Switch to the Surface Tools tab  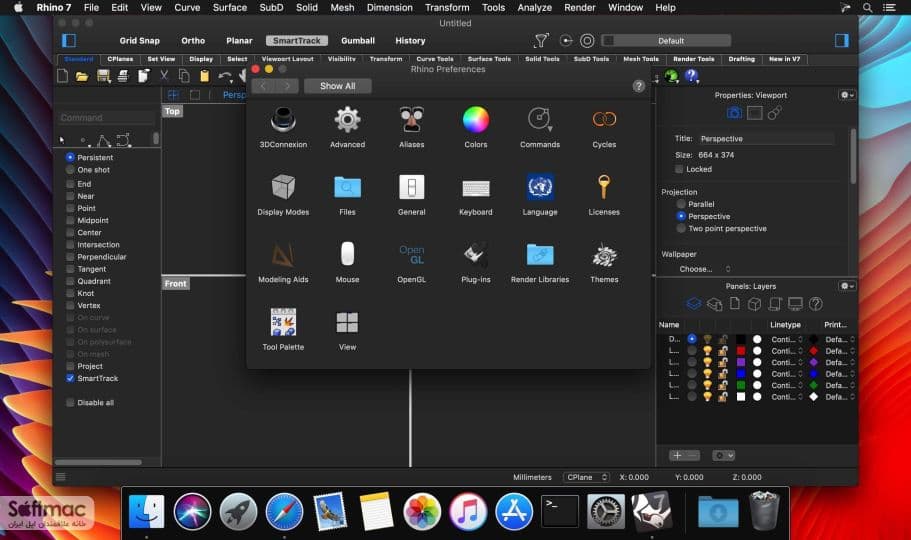point(489,59)
